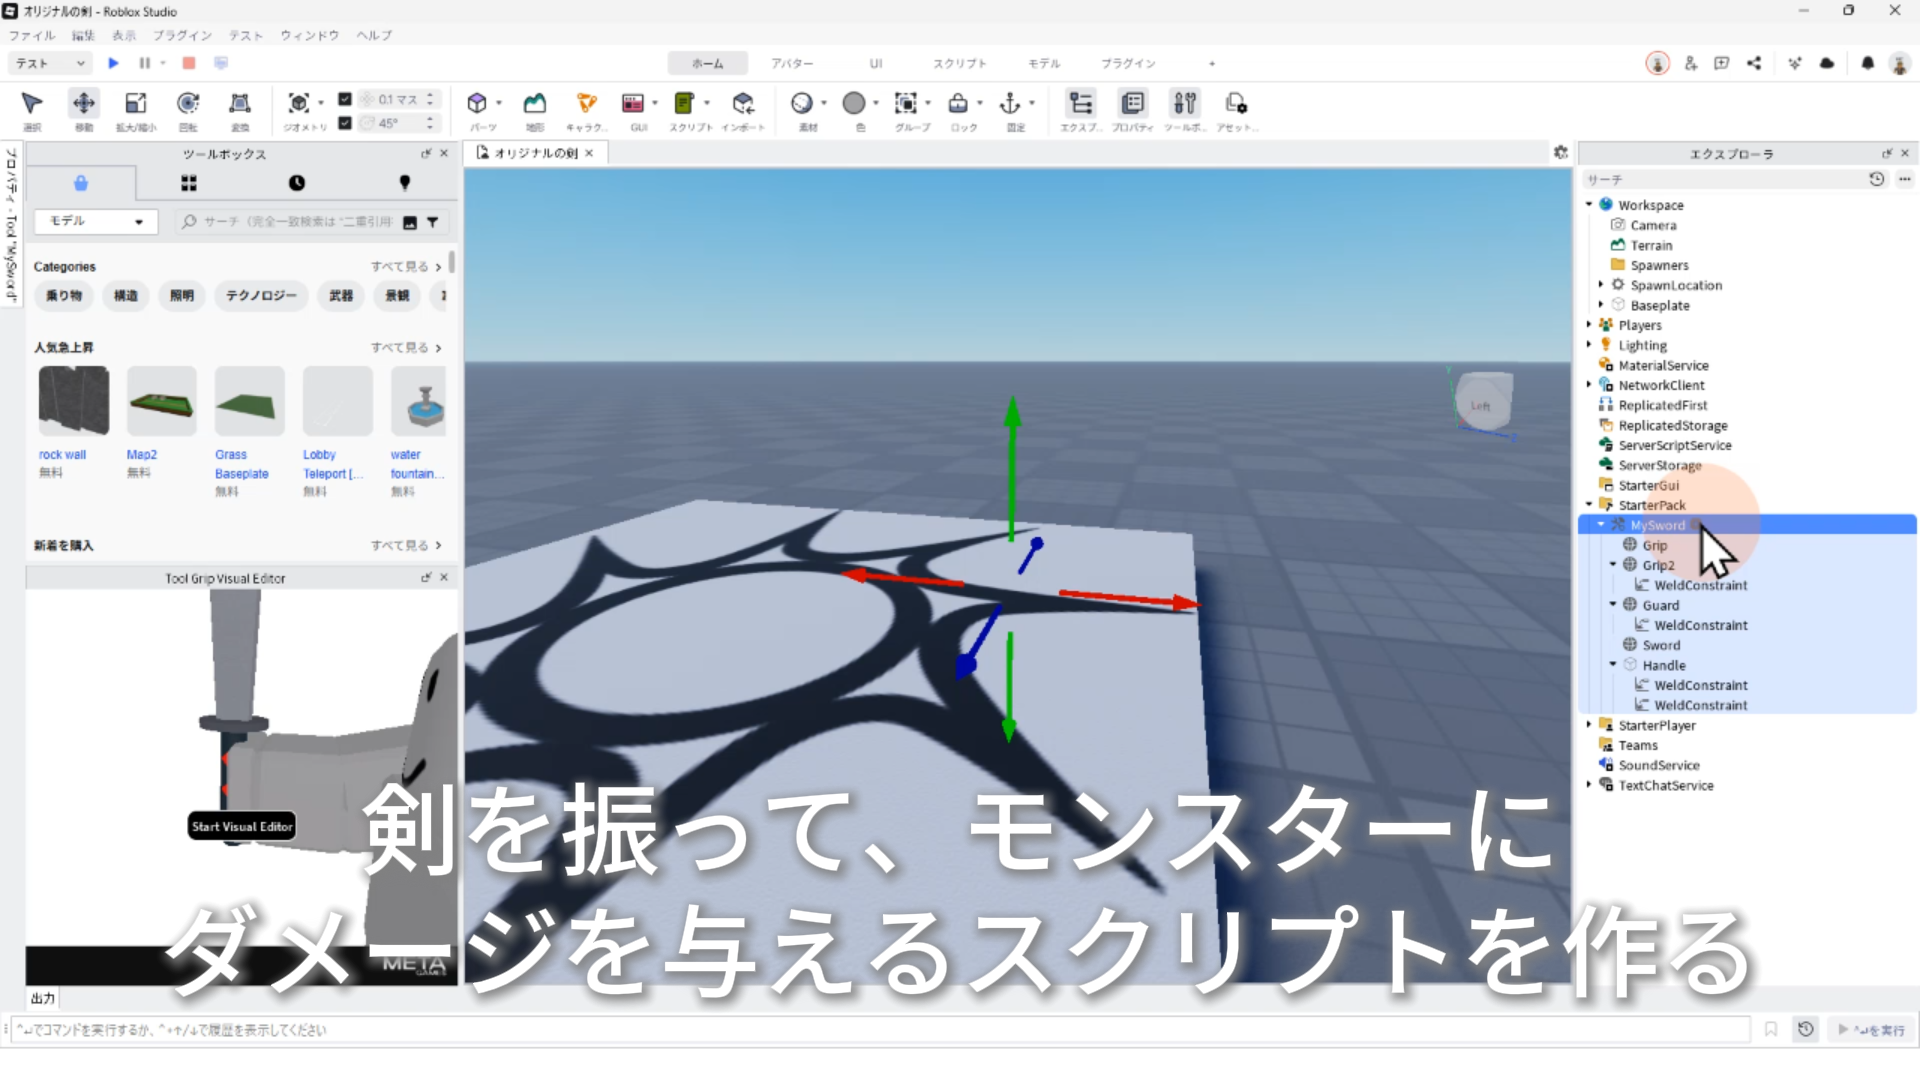
Task: Click the Anchor (固定) tool icon
Action: [x=1010, y=103]
